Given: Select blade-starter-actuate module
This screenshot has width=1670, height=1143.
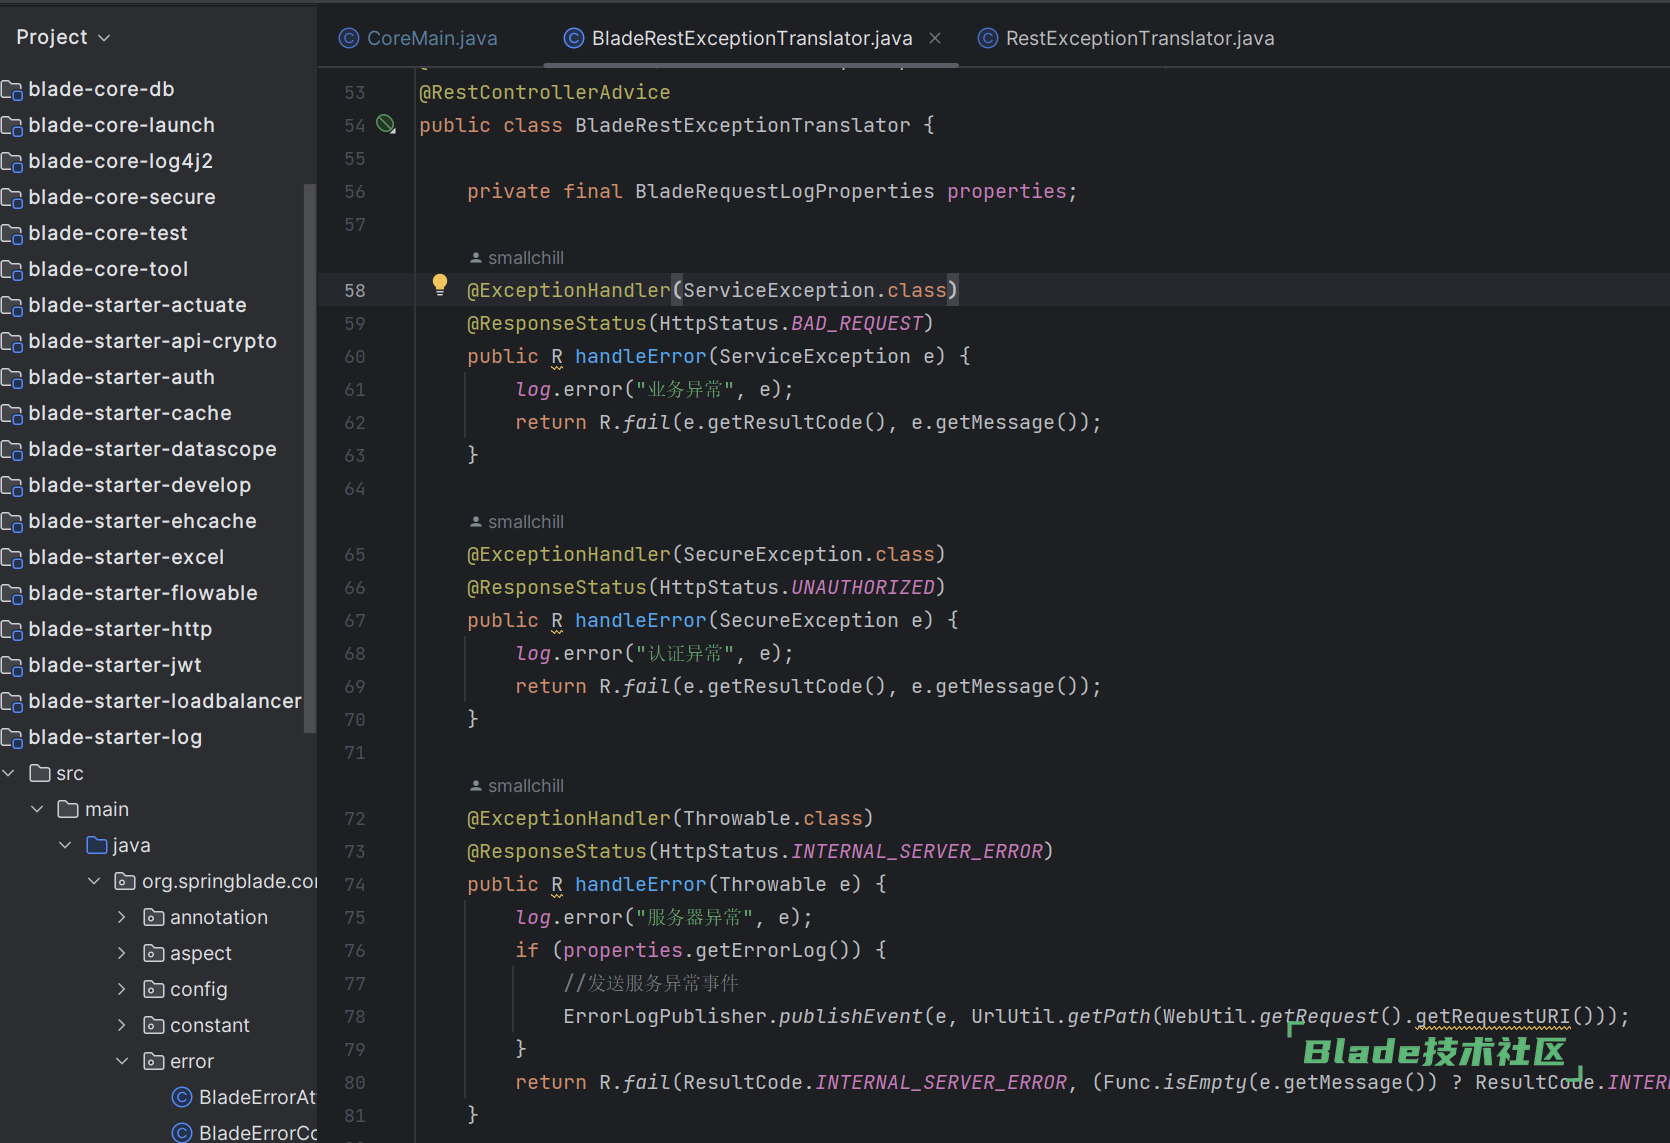Looking at the screenshot, I should [137, 305].
